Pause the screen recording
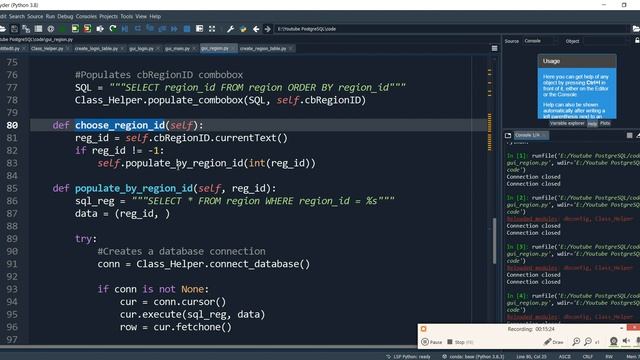 431,342
